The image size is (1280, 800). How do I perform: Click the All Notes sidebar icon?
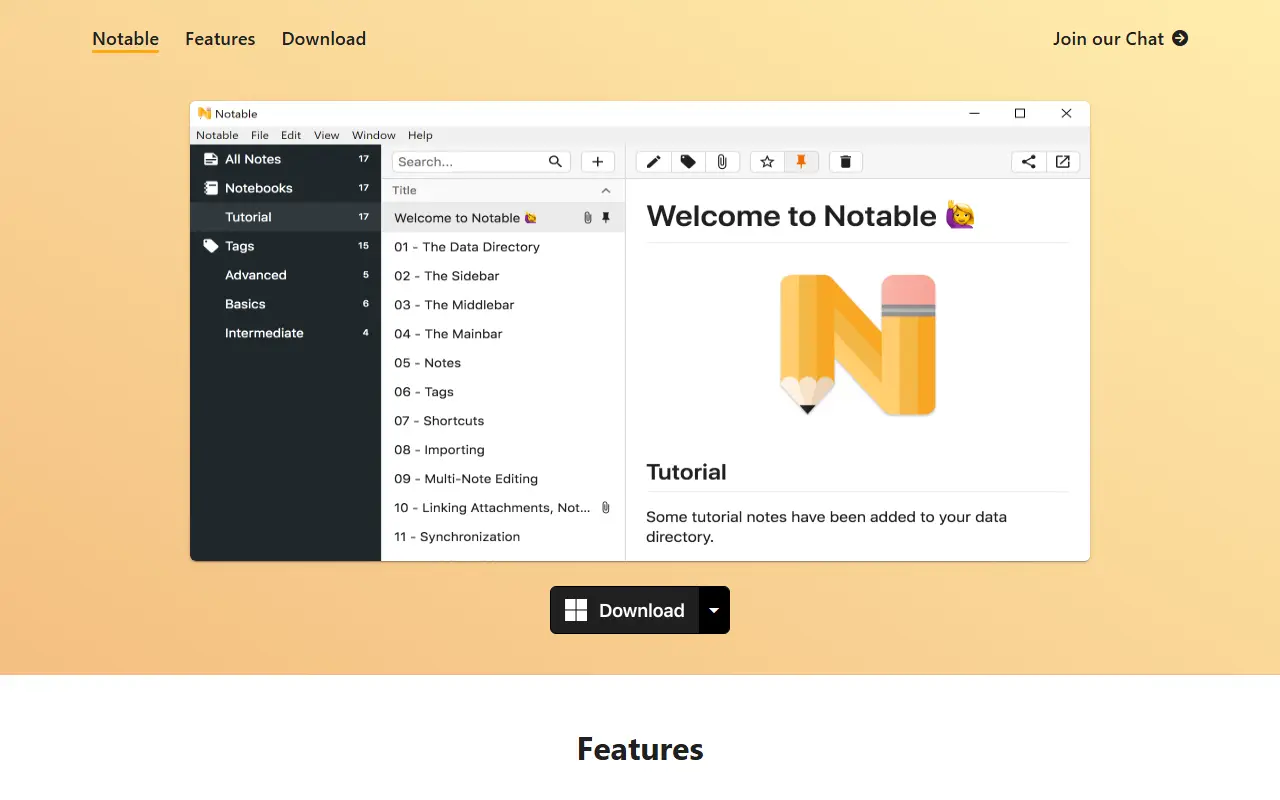[x=211, y=159]
